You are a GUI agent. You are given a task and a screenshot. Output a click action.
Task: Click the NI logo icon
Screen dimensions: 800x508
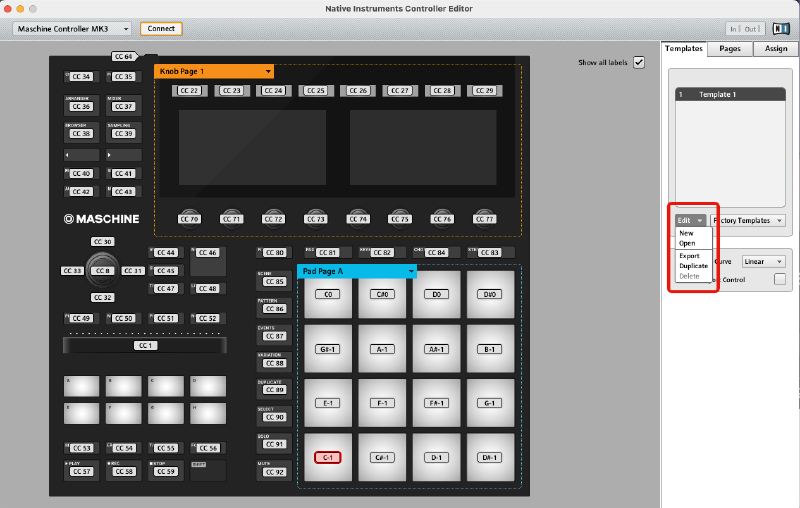(781, 29)
